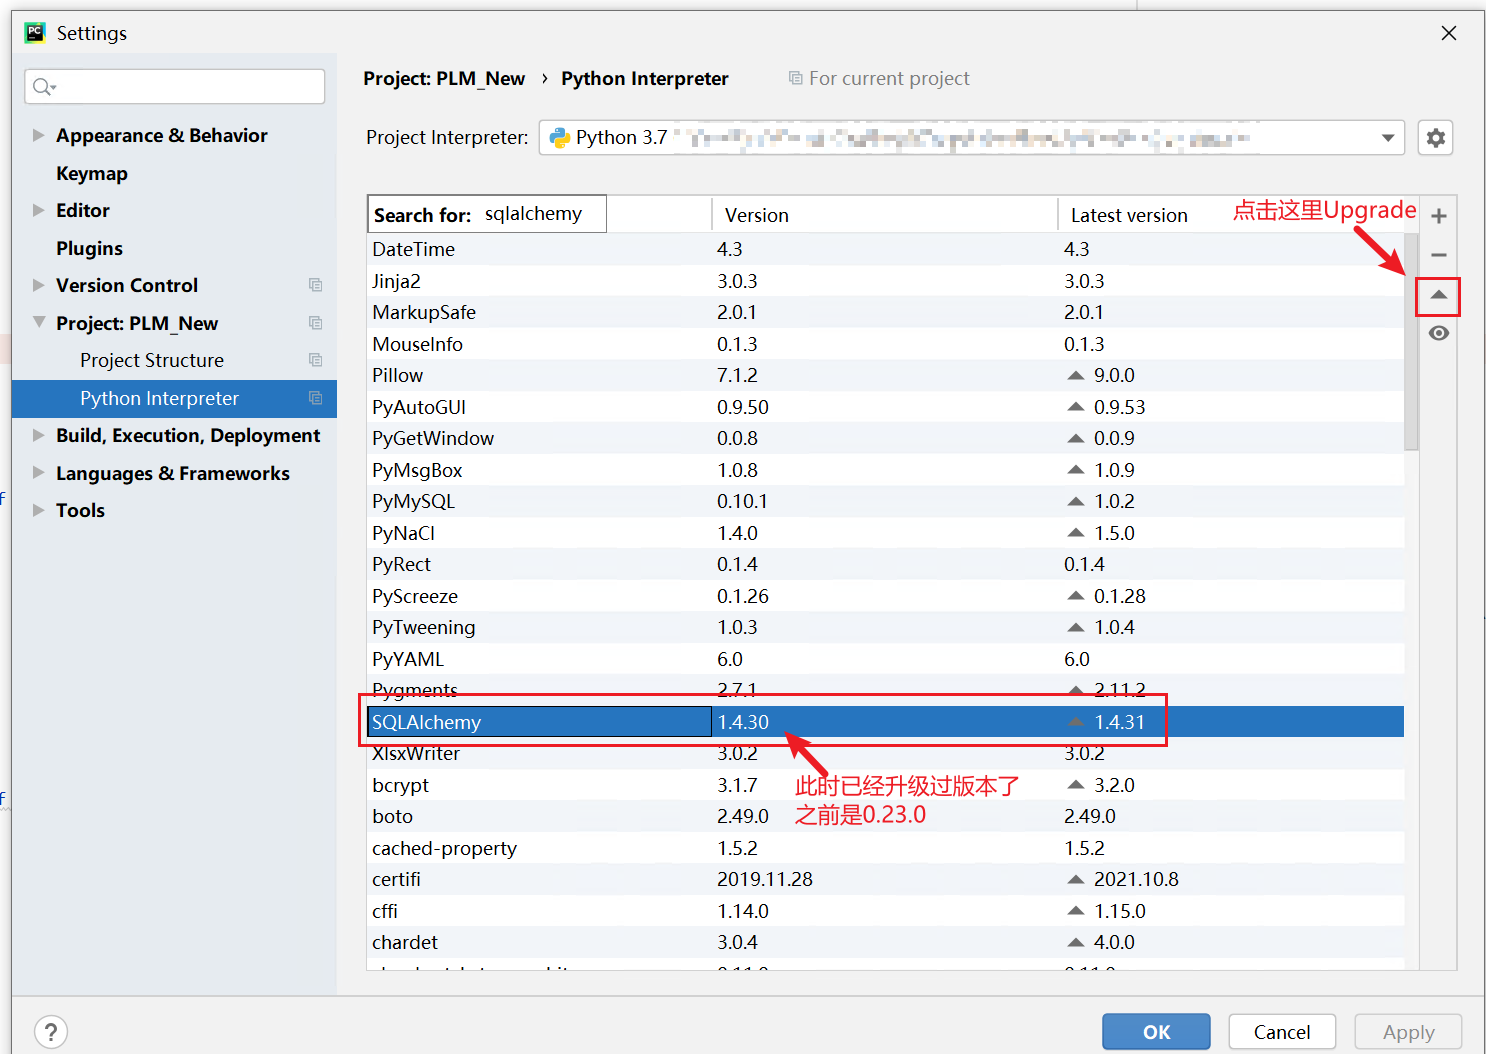Expand Languages & Frameworks section
This screenshot has width=1486, height=1054.
pos(38,472)
